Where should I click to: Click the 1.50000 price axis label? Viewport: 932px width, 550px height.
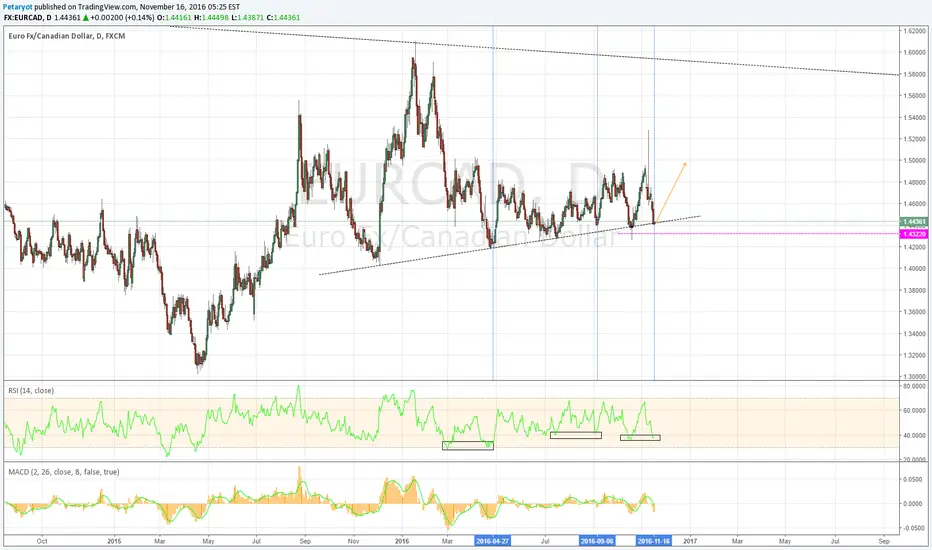pyautogui.click(x=915, y=161)
